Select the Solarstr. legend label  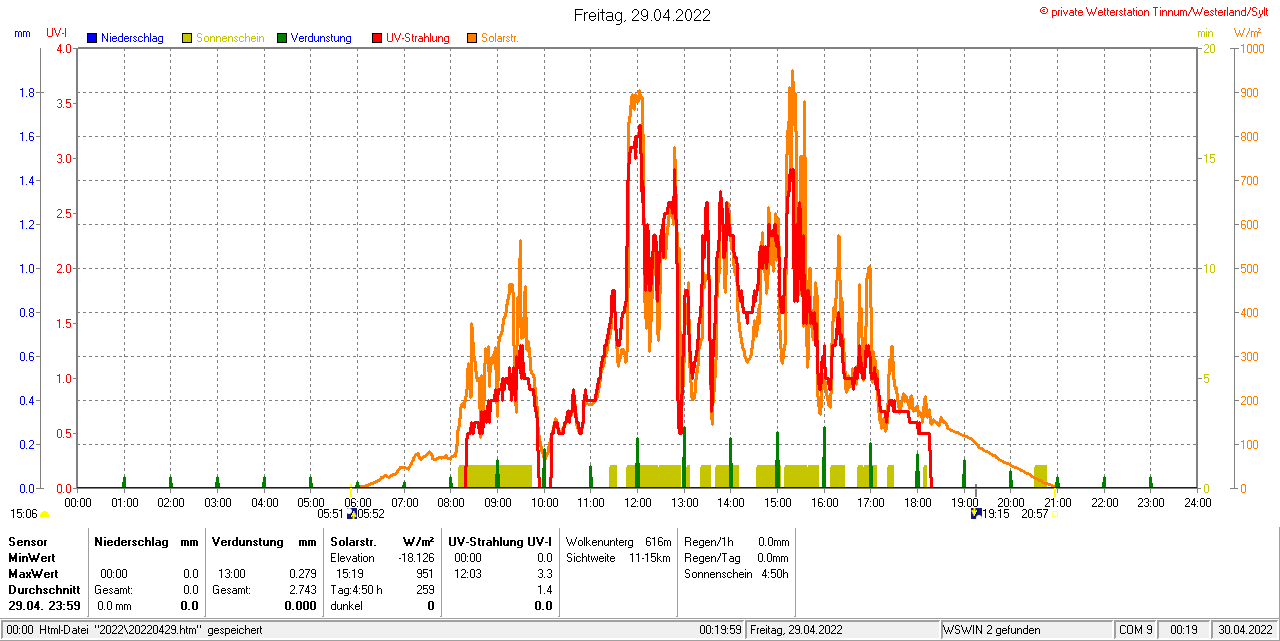pos(499,38)
